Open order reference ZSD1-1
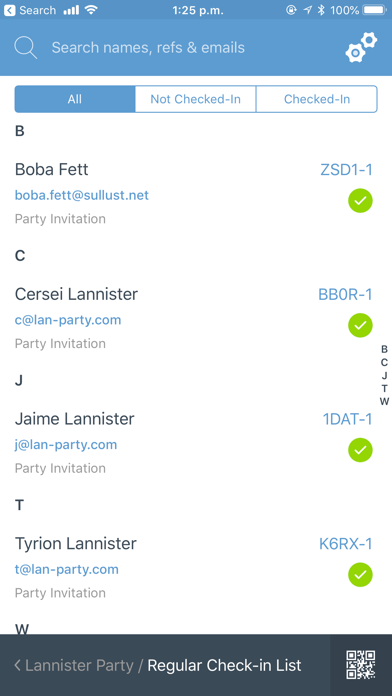Image resolution: width=392 pixels, height=696 pixels. coord(346,170)
